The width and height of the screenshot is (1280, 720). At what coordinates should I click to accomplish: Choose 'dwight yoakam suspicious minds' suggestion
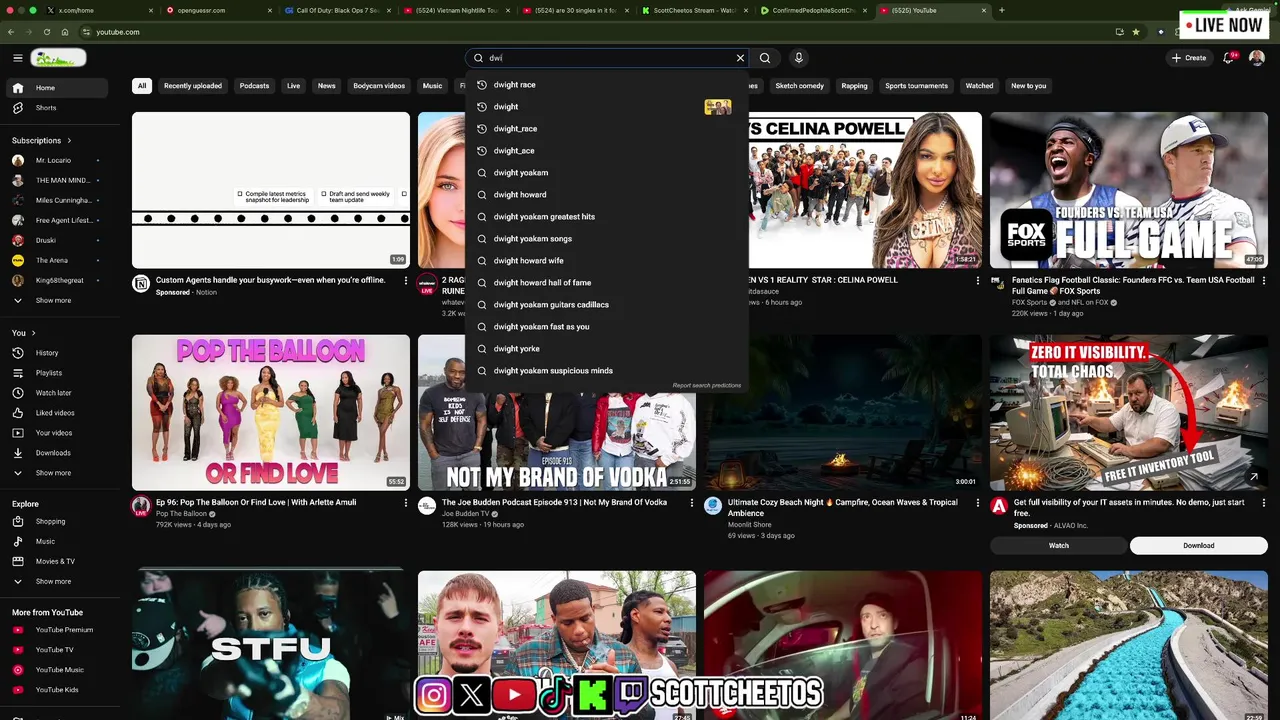(607, 371)
